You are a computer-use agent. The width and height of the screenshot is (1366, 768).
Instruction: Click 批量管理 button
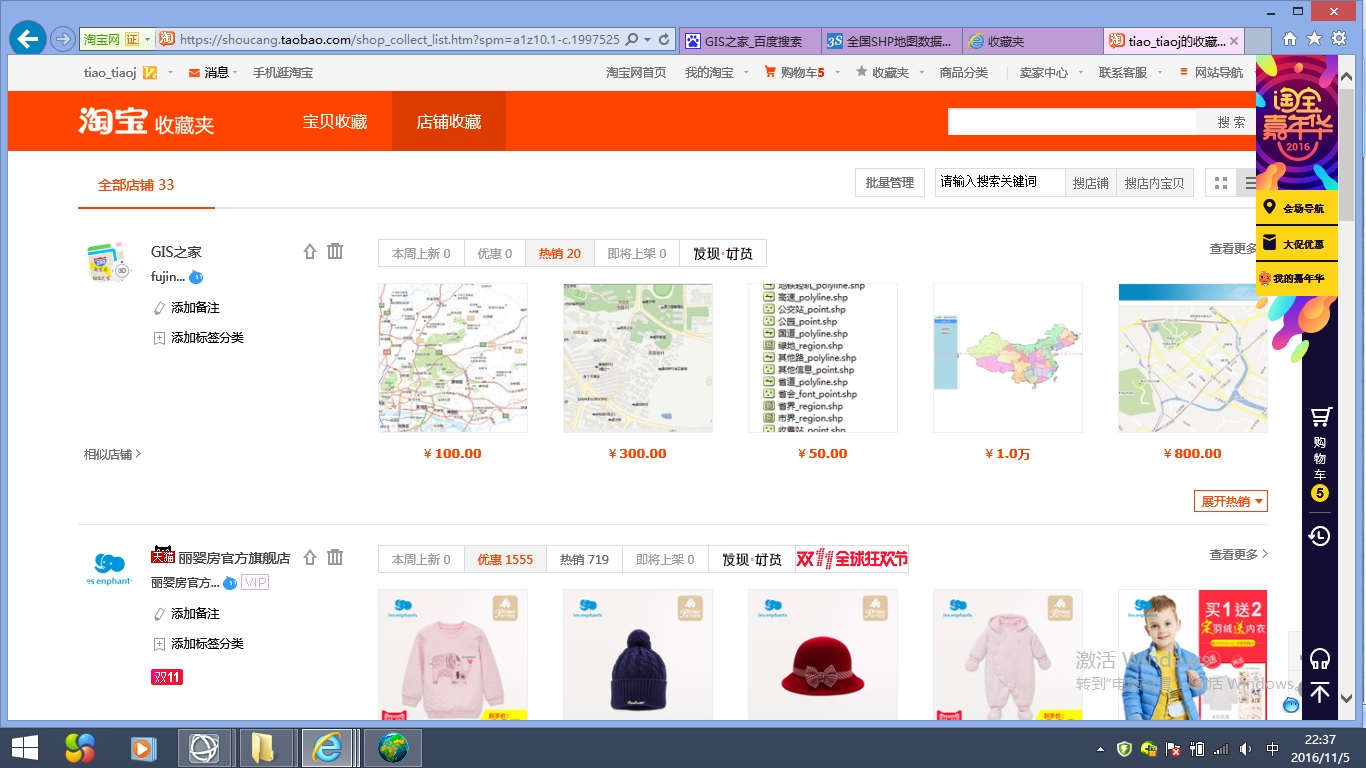(889, 183)
